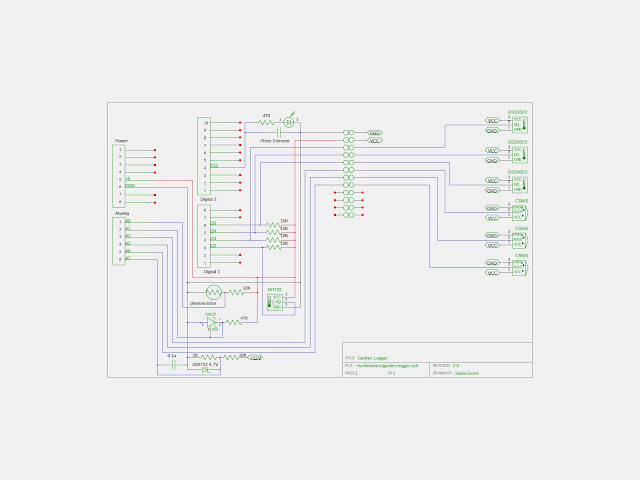Screen dimensions: 640x480
Task: Click the 470 resistor connected to the LED
Action: tap(266, 122)
